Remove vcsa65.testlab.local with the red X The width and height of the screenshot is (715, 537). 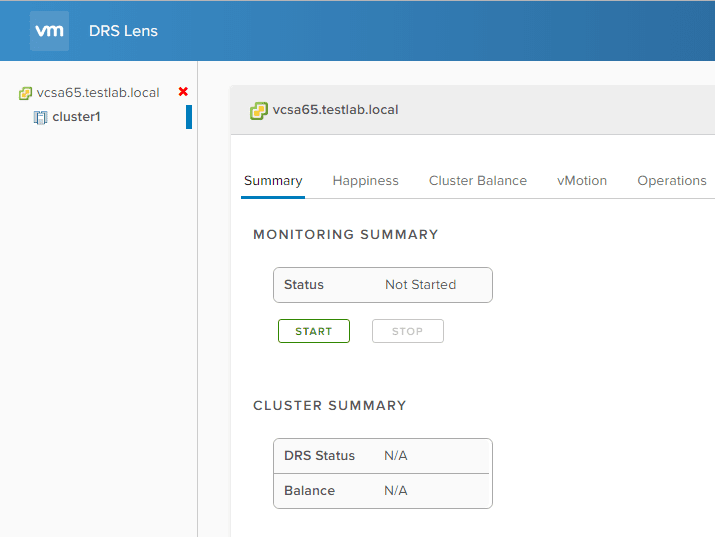click(x=183, y=92)
